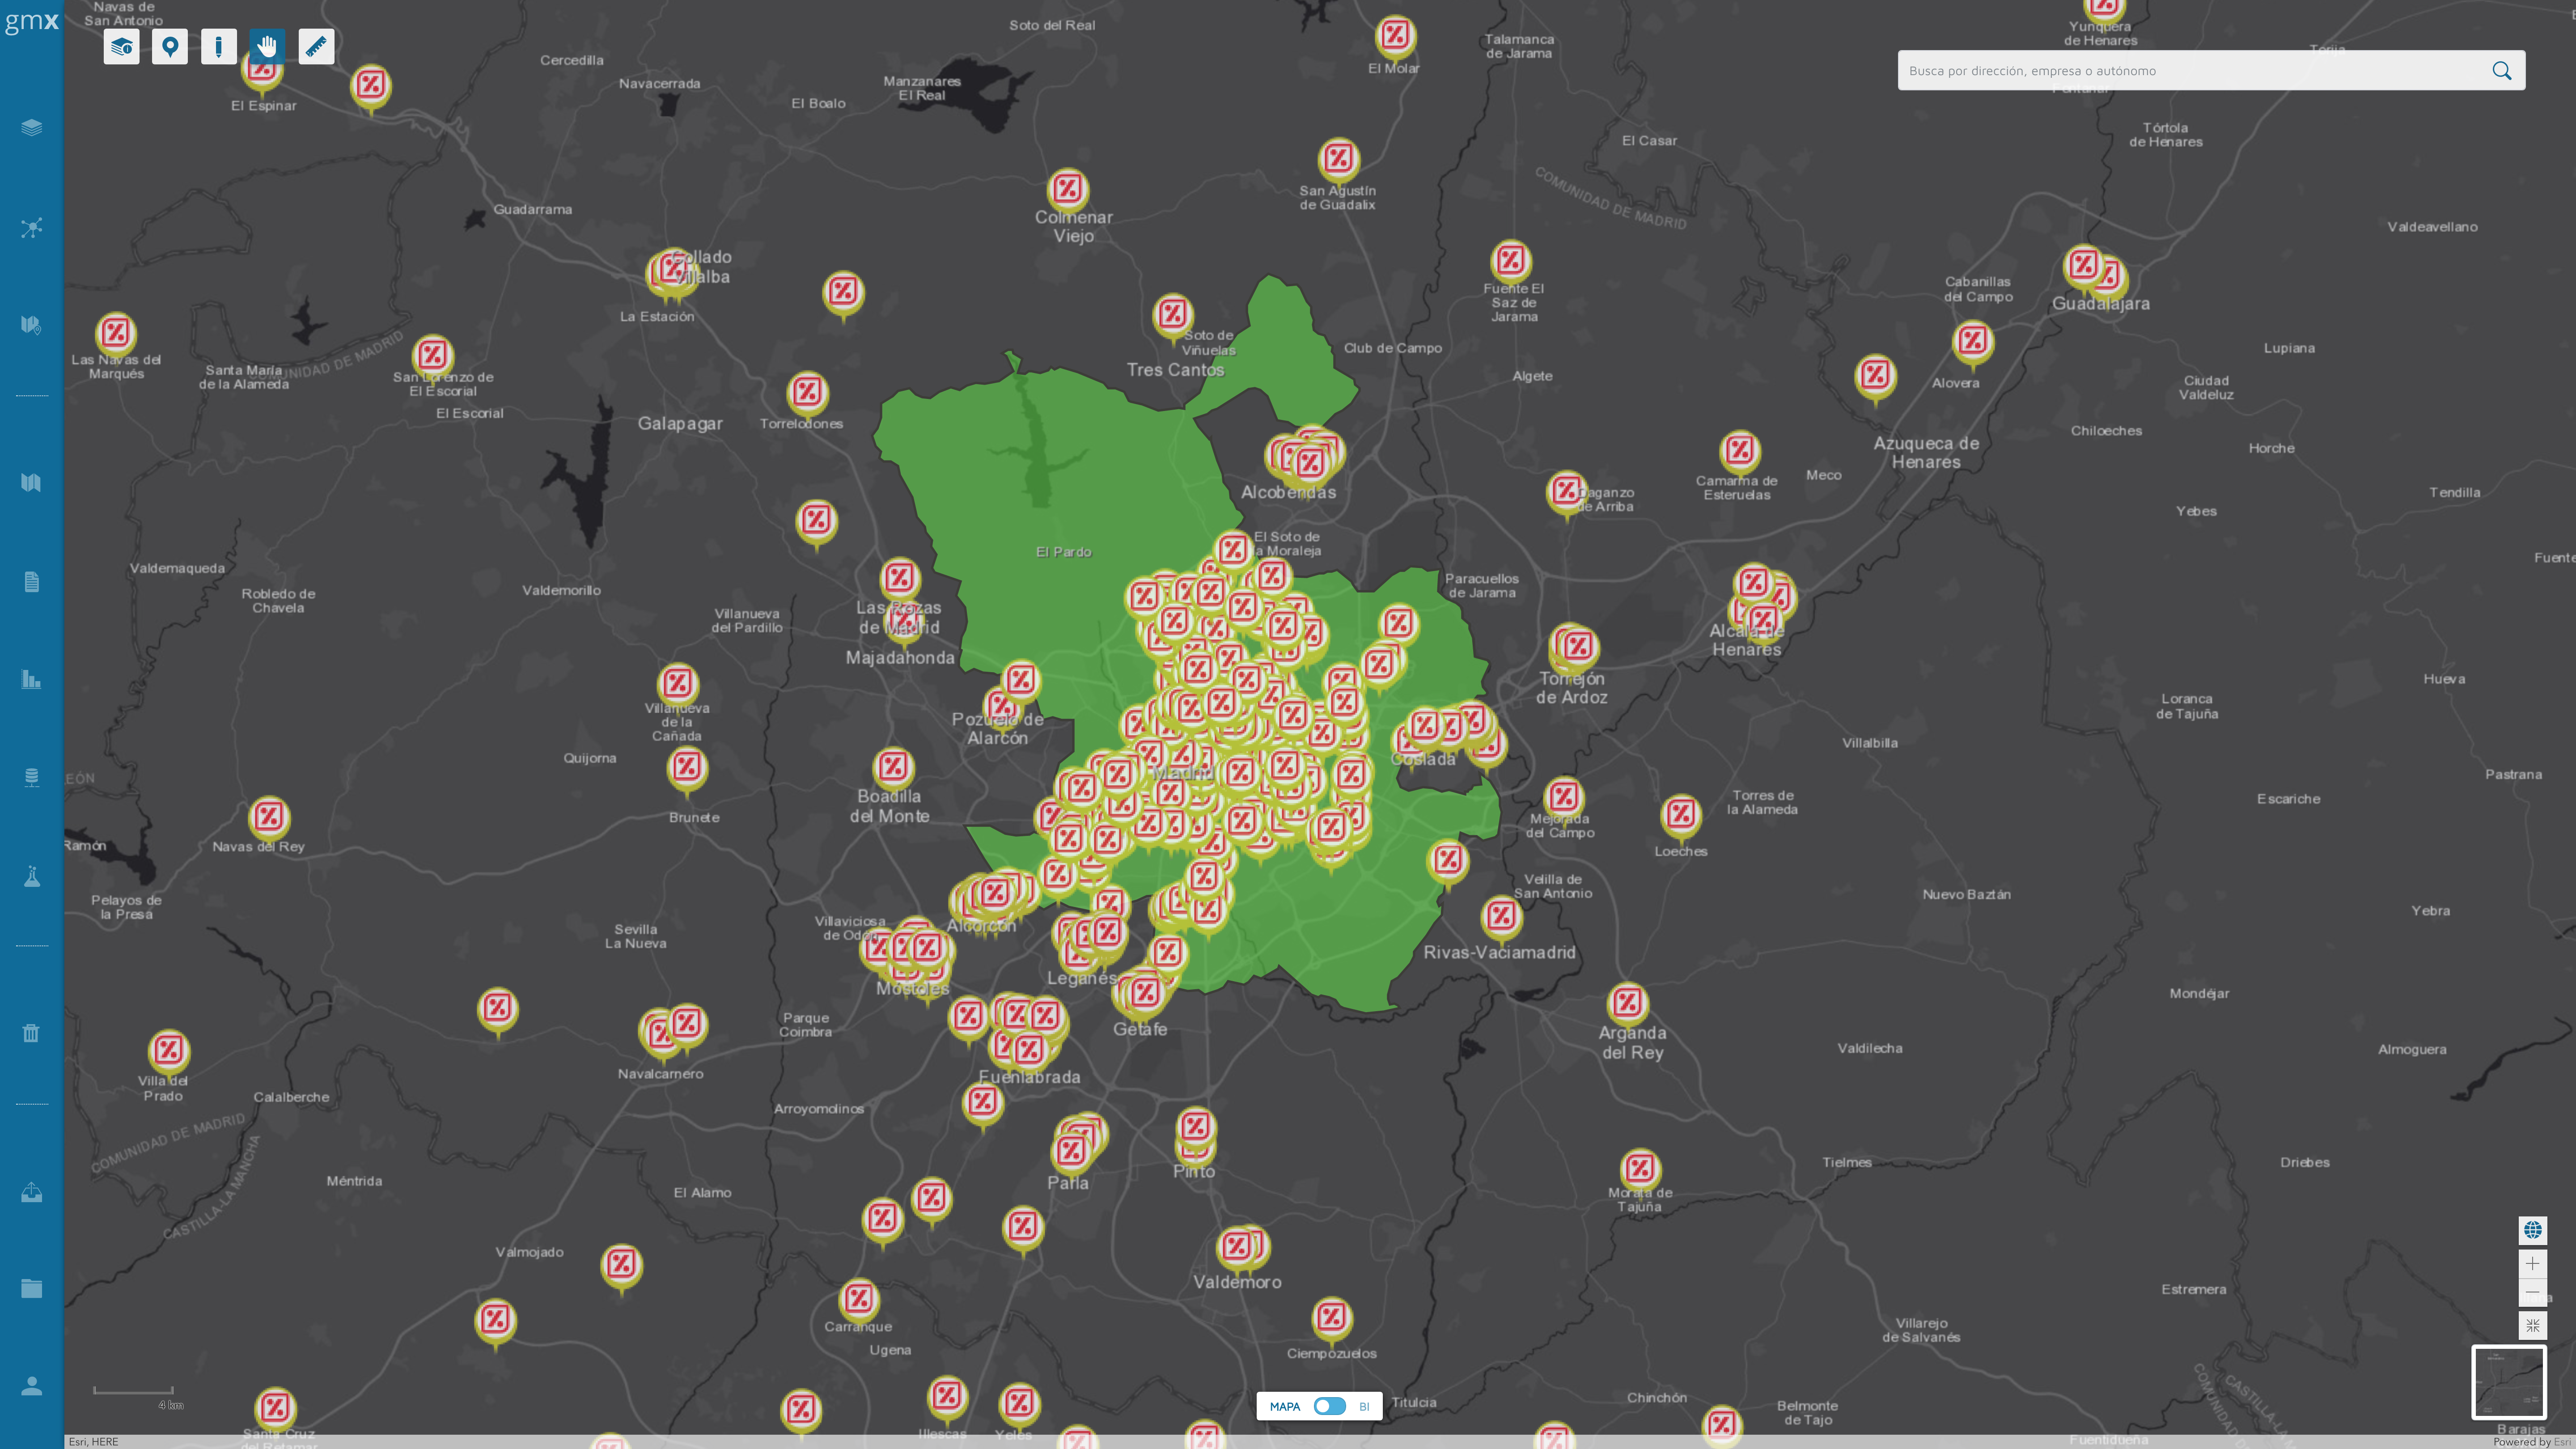Image resolution: width=2576 pixels, height=1449 pixels.
Task: Select the hand pan tool
Action: click(x=267, y=47)
